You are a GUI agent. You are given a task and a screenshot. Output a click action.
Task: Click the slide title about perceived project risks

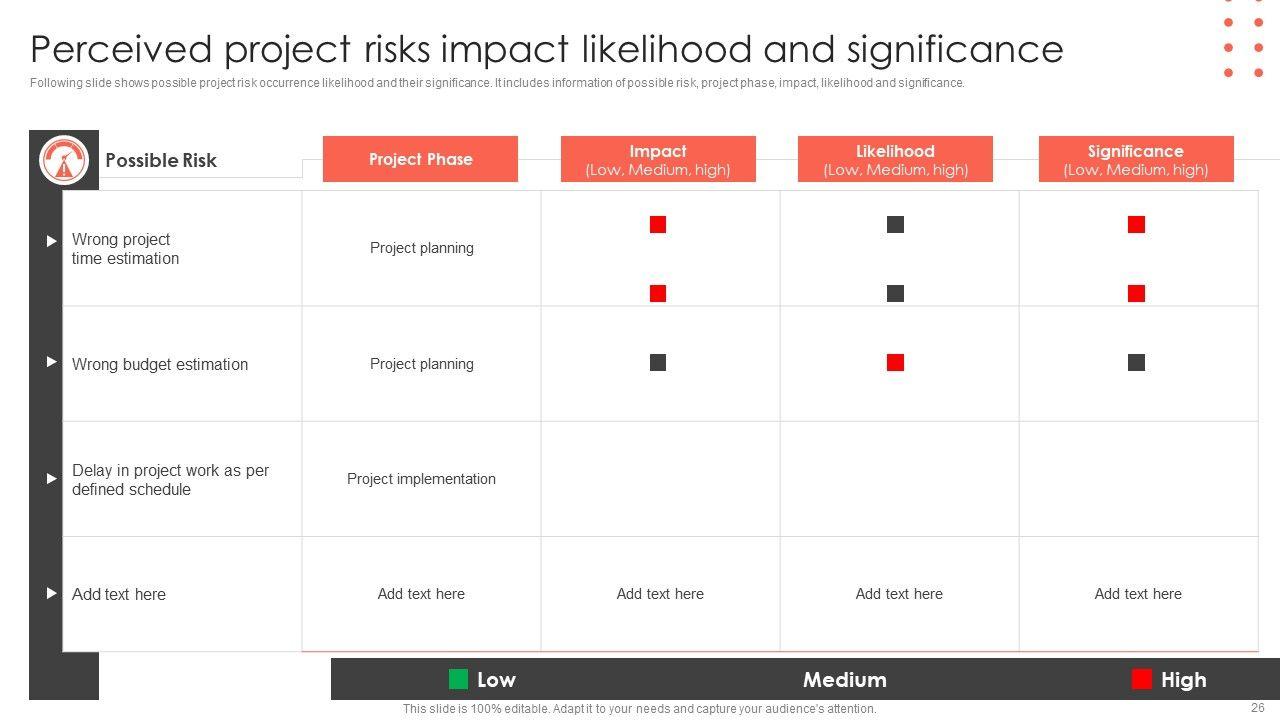pyautogui.click(x=546, y=49)
